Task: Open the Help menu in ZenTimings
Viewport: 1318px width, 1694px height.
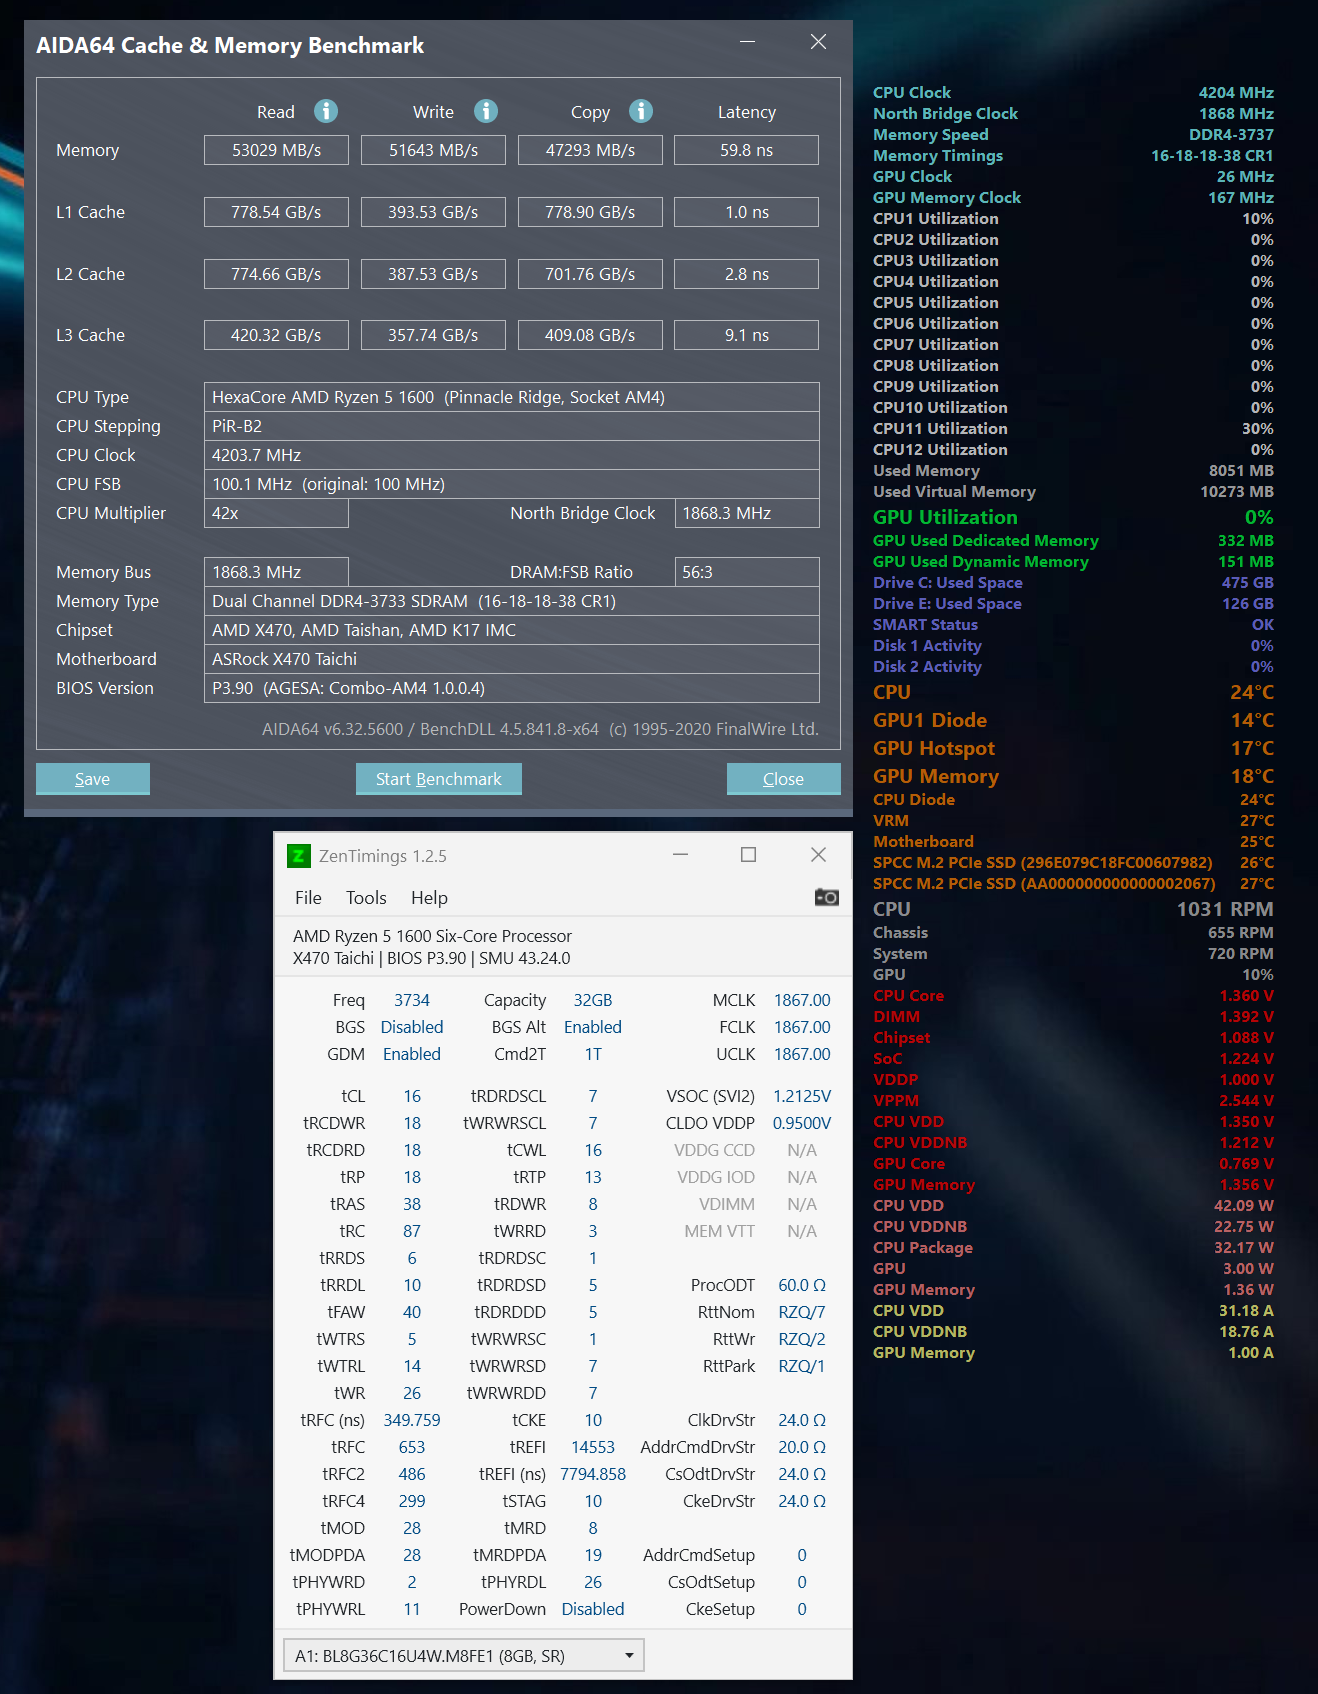Action: click(429, 898)
